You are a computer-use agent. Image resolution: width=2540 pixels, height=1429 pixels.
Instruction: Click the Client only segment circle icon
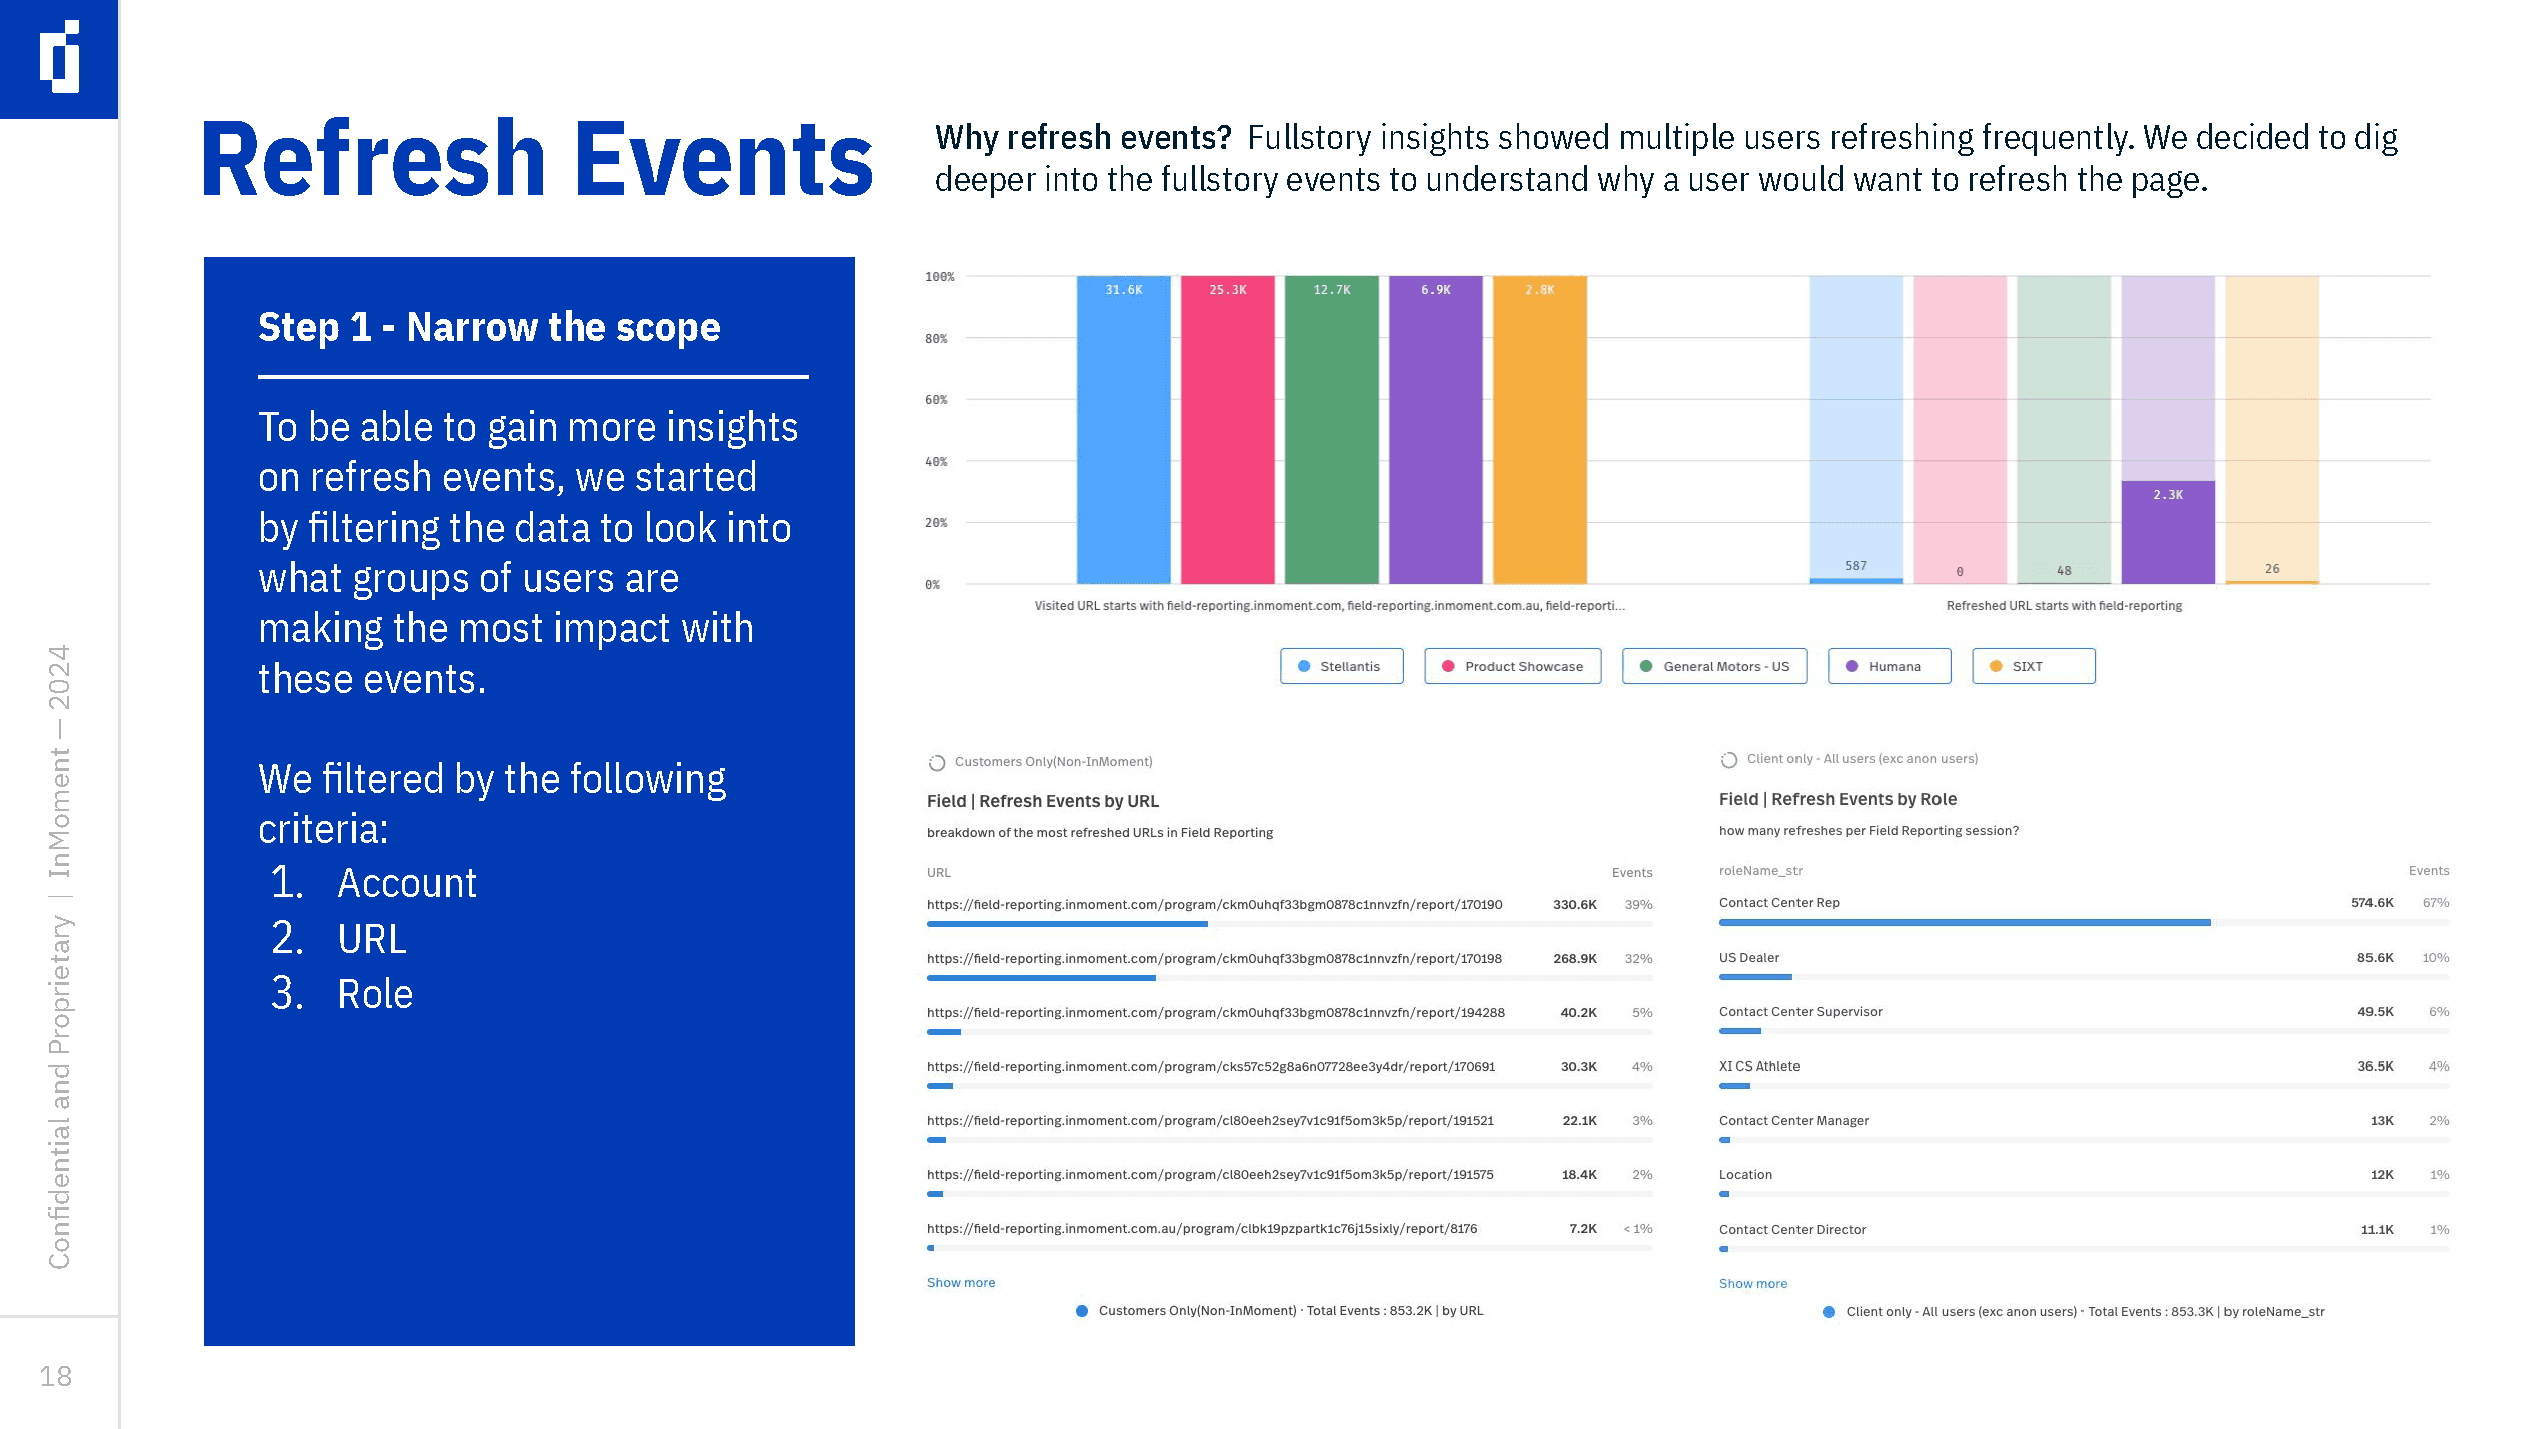tap(1729, 760)
